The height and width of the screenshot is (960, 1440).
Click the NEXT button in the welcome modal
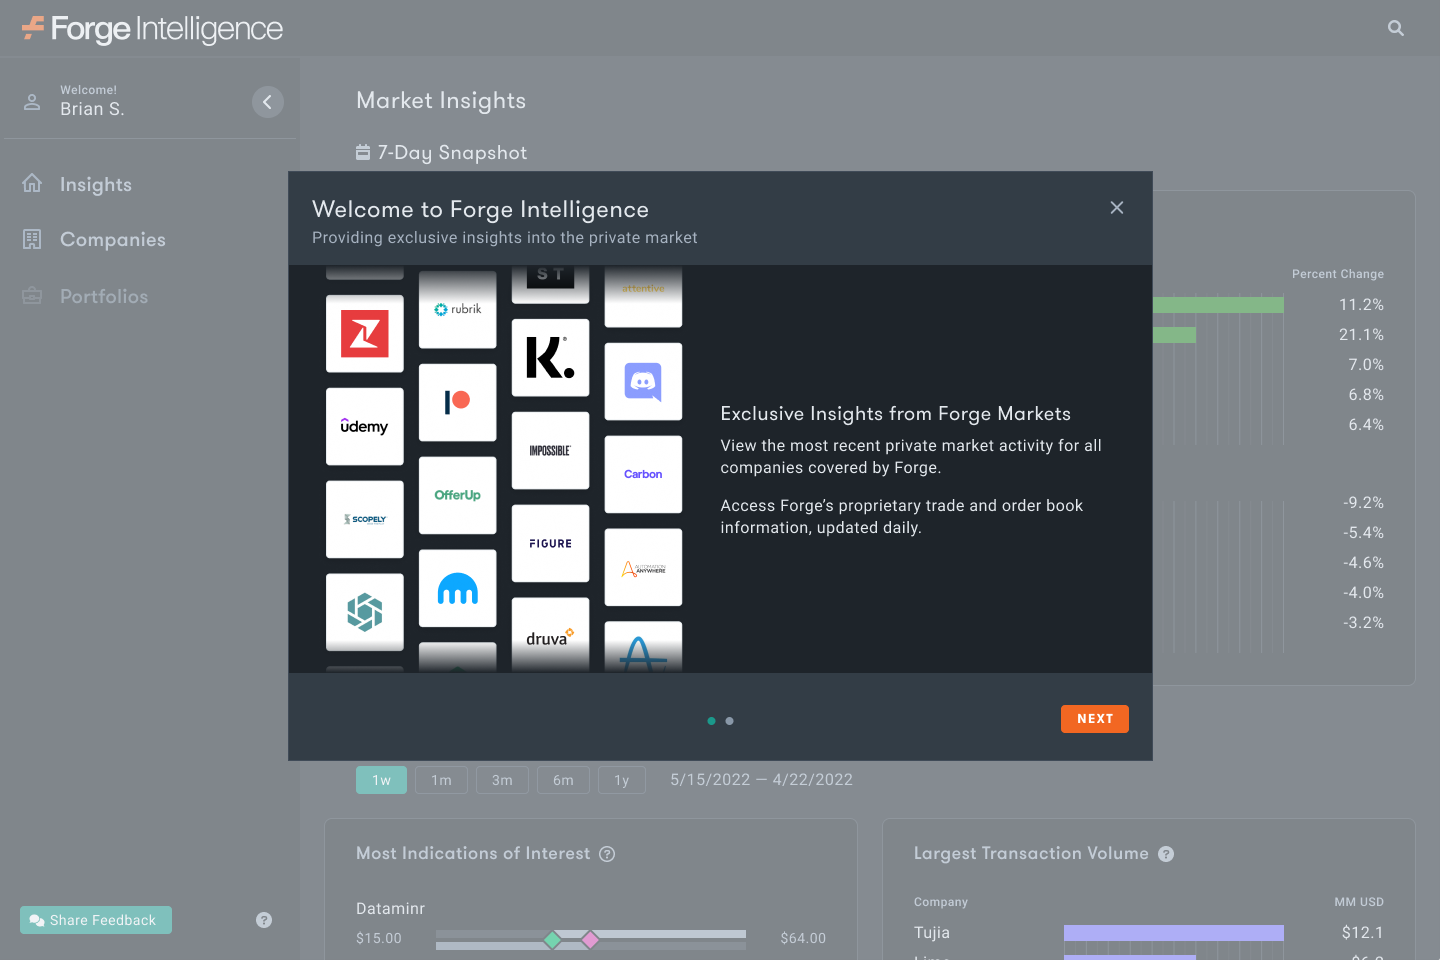[x=1094, y=718]
